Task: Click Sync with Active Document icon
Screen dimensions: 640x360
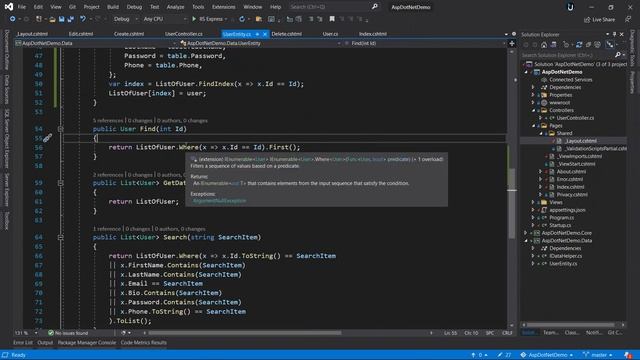Action: [579, 45]
